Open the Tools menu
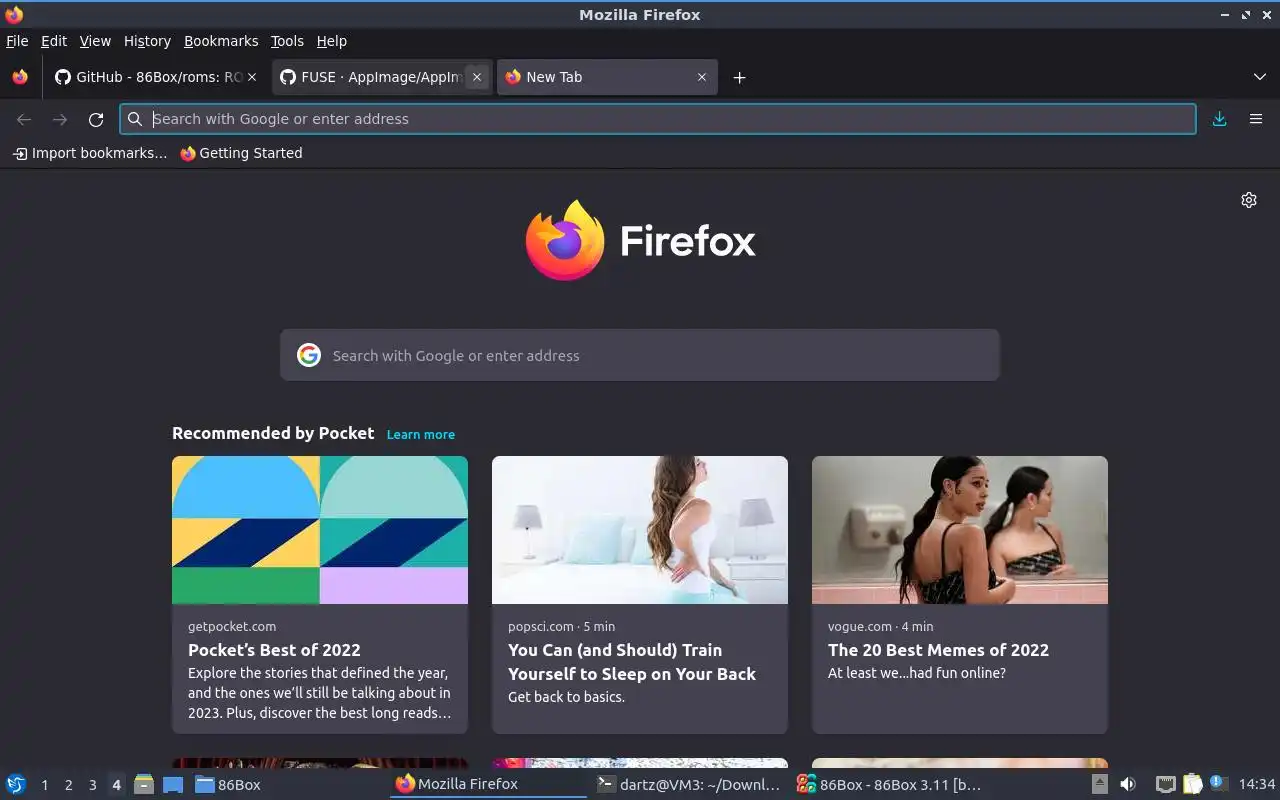The width and height of the screenshot is (1280, 800). pos(287,41)
